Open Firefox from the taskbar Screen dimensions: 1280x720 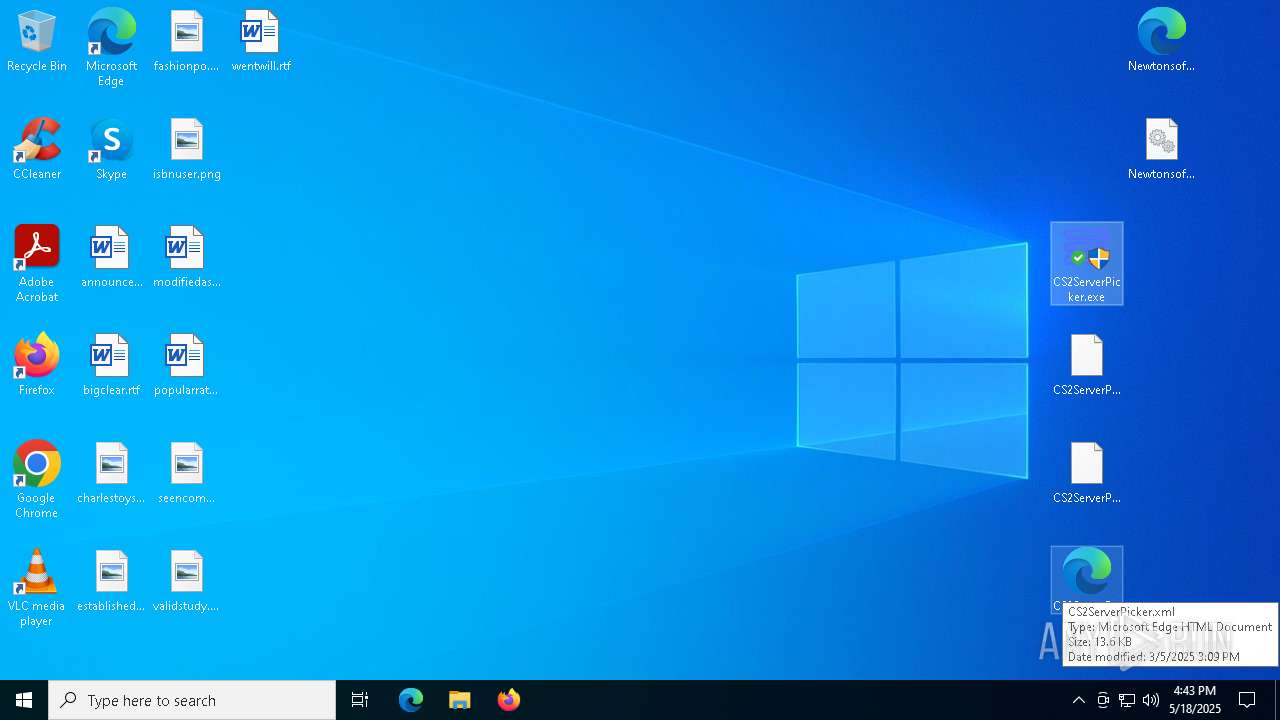pos(509,700)
